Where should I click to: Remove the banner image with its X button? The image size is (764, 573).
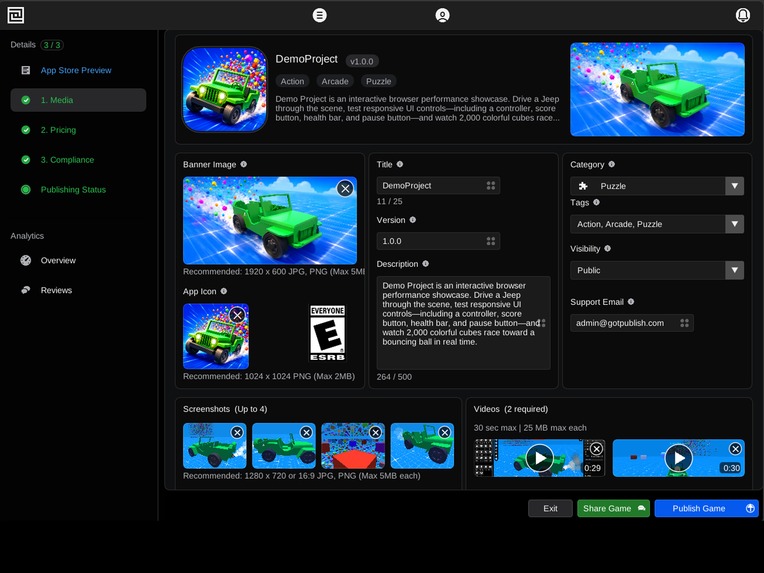[345, 189]
